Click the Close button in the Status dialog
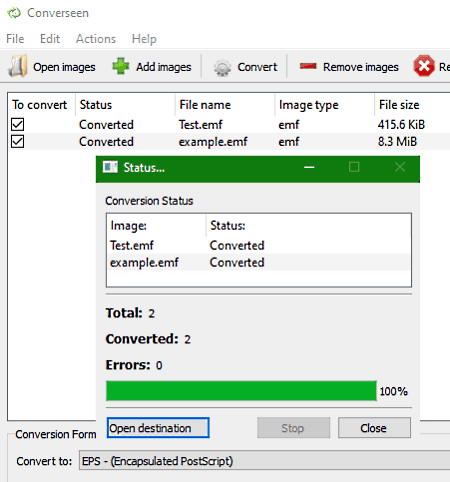Screen dimensions: 450x482 374,428
